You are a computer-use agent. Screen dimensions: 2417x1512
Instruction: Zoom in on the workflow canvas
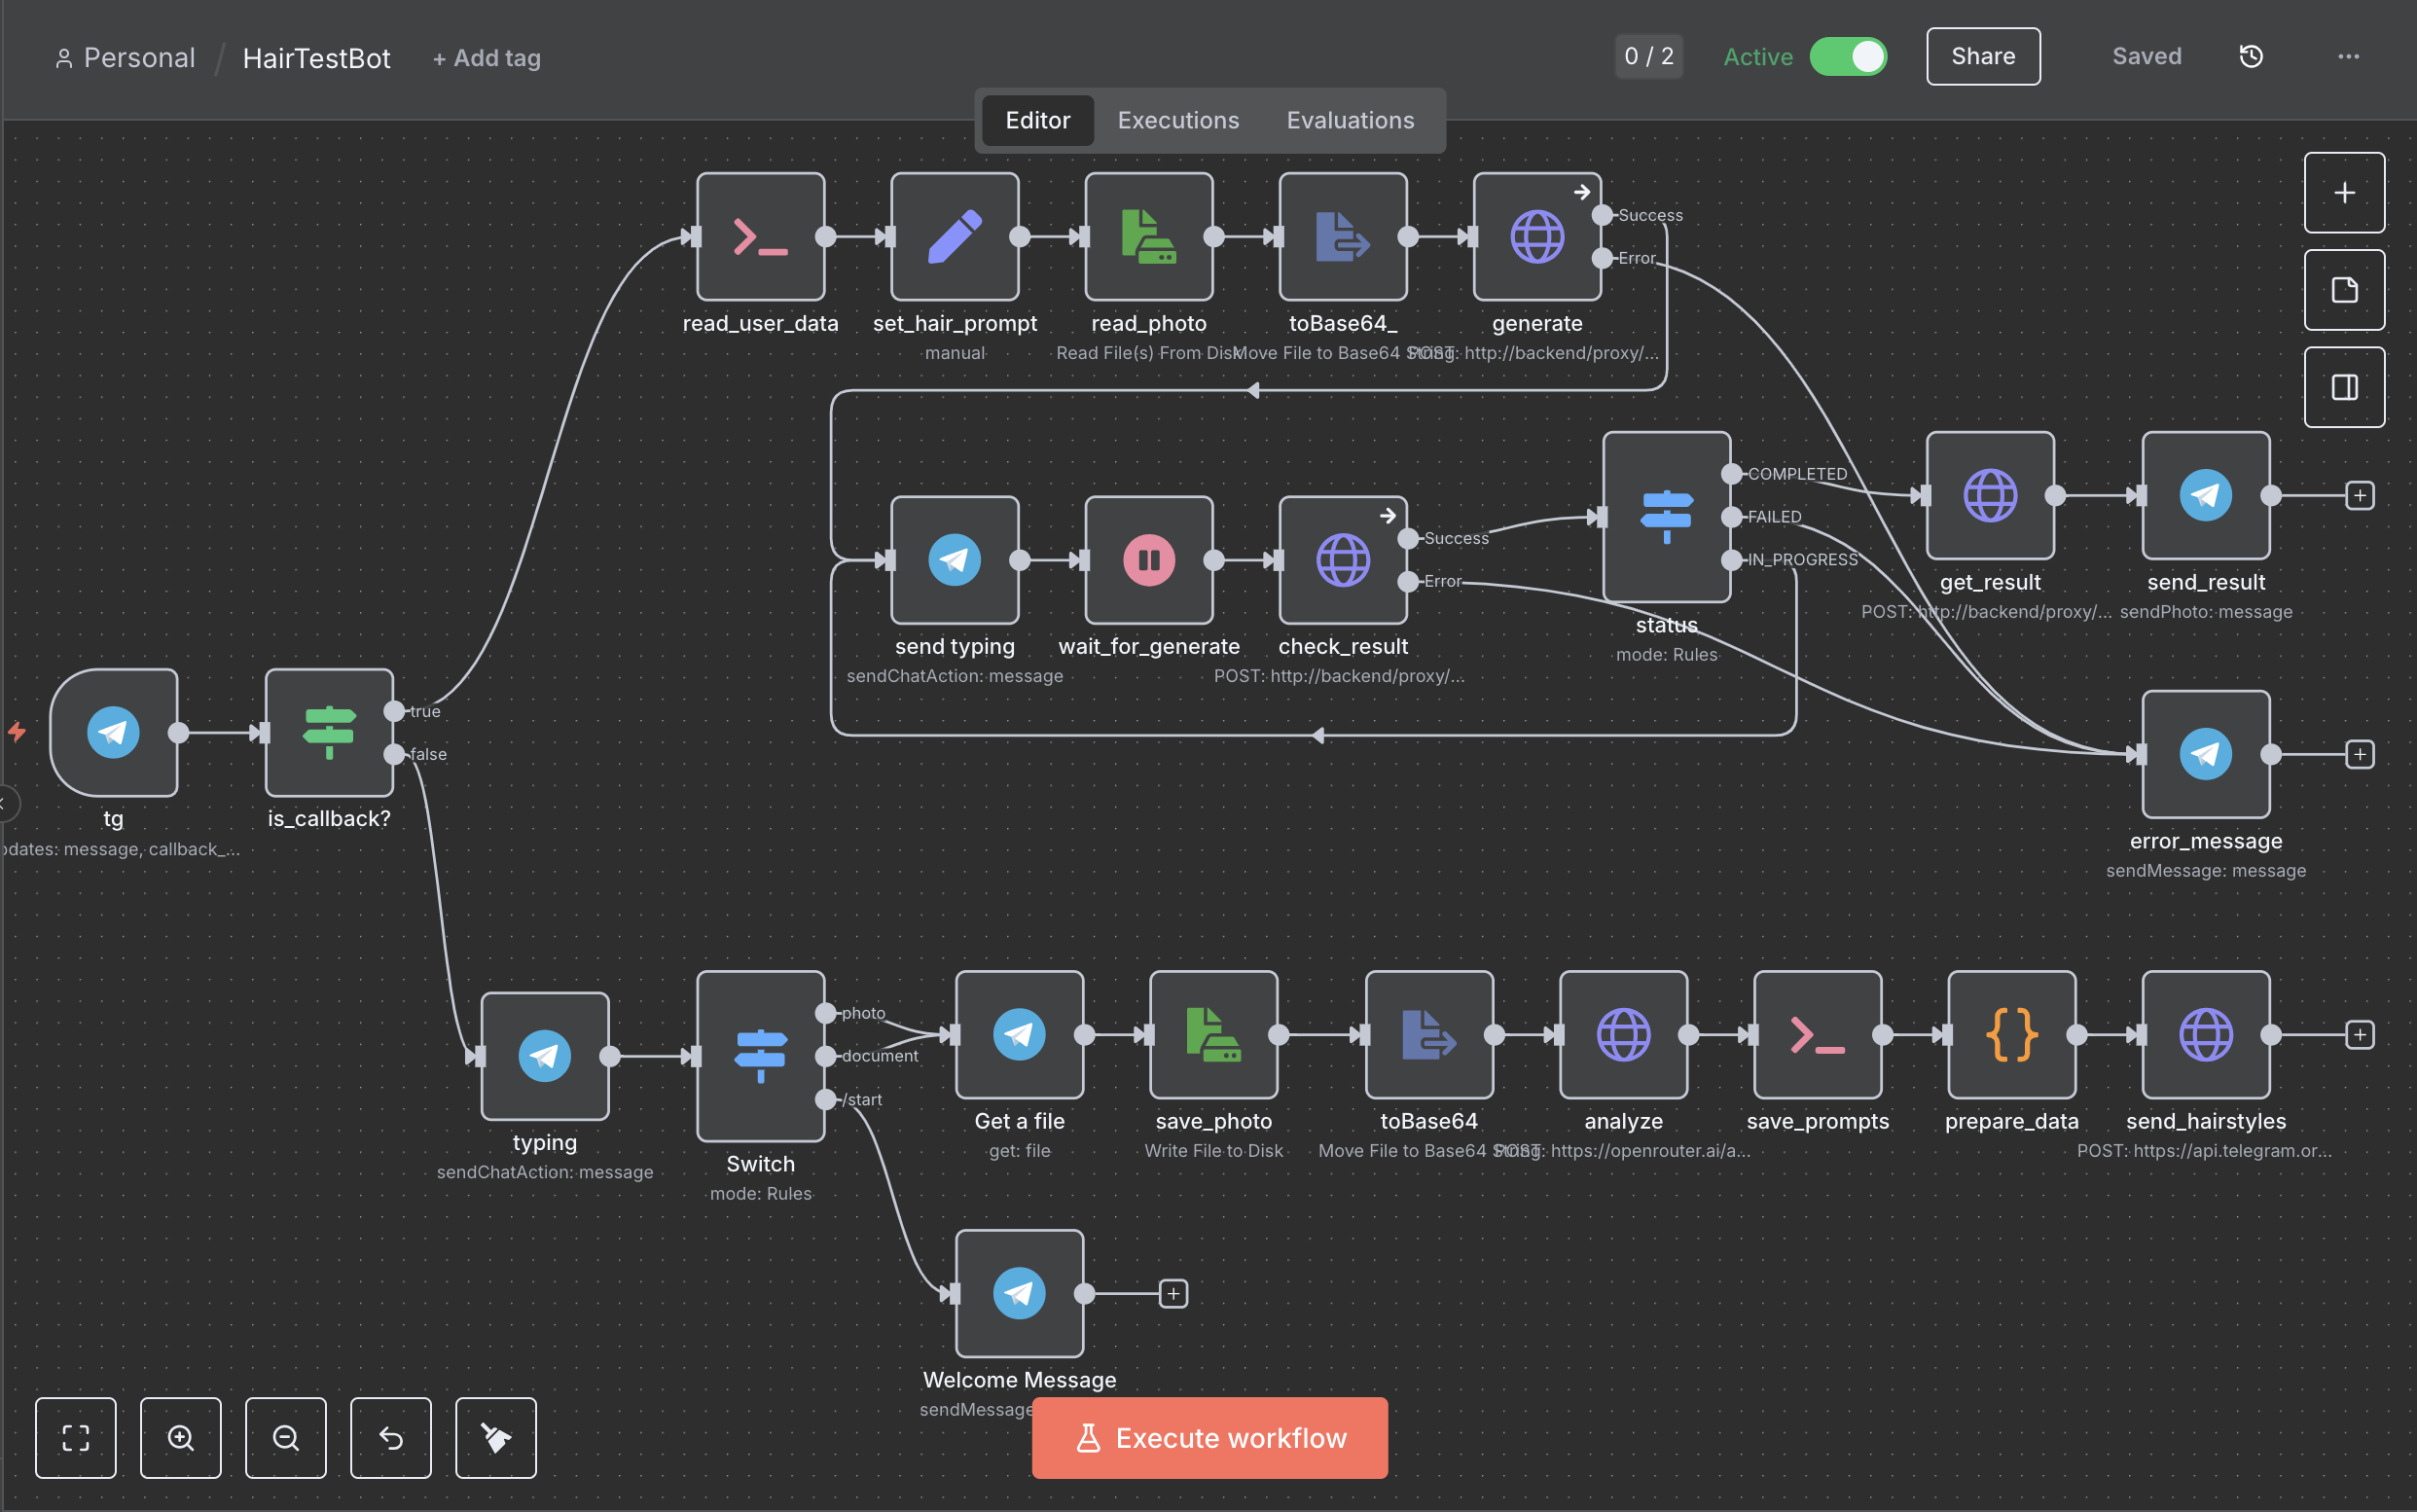tap(181, 1437)
